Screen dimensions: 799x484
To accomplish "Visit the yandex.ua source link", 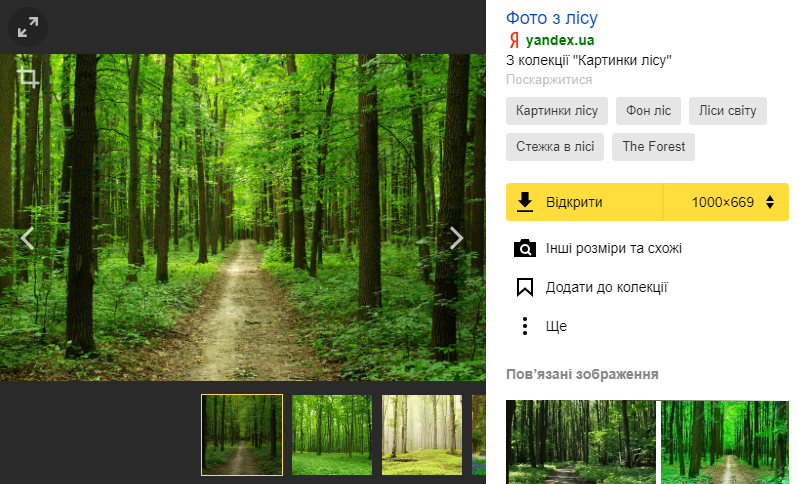I will 560,40.
